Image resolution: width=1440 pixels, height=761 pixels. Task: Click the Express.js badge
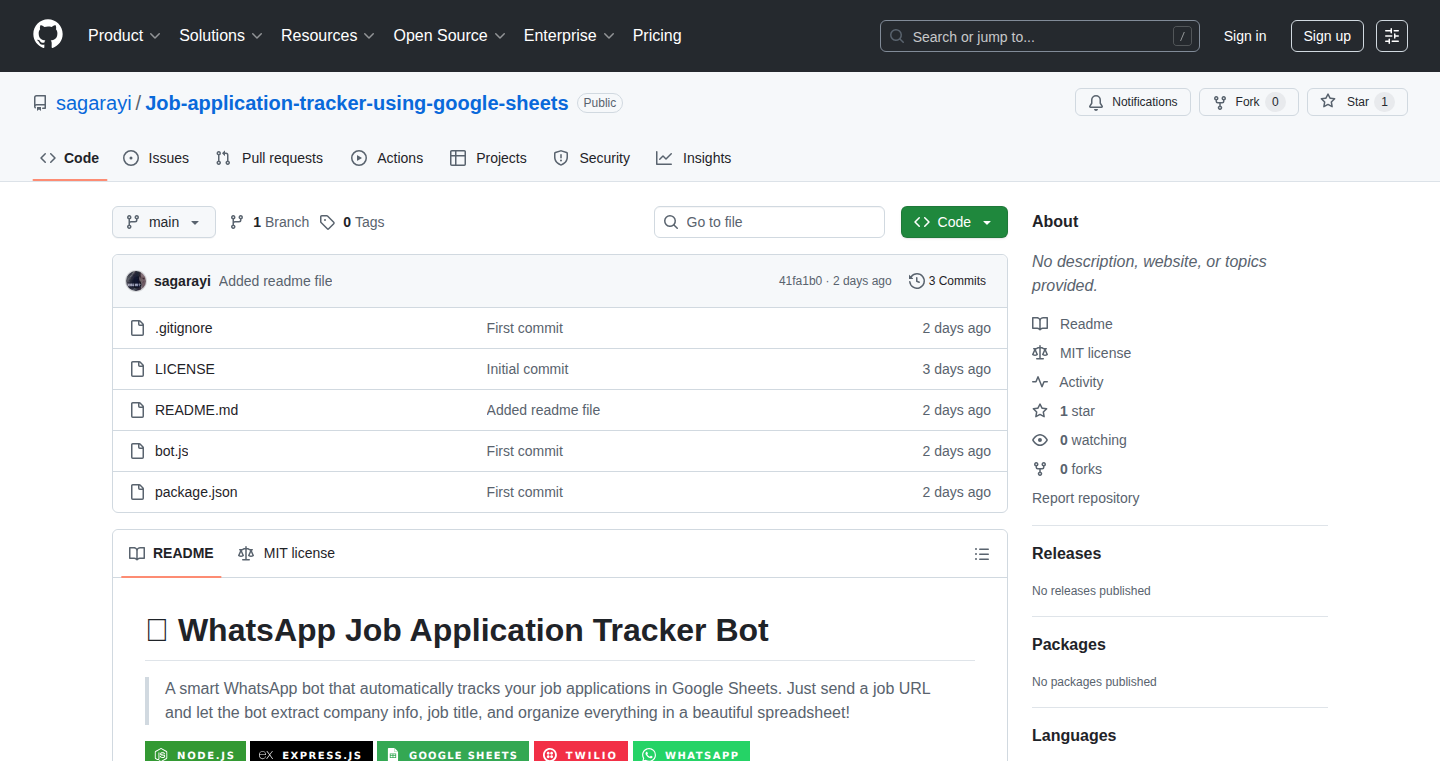pos(311,752)
